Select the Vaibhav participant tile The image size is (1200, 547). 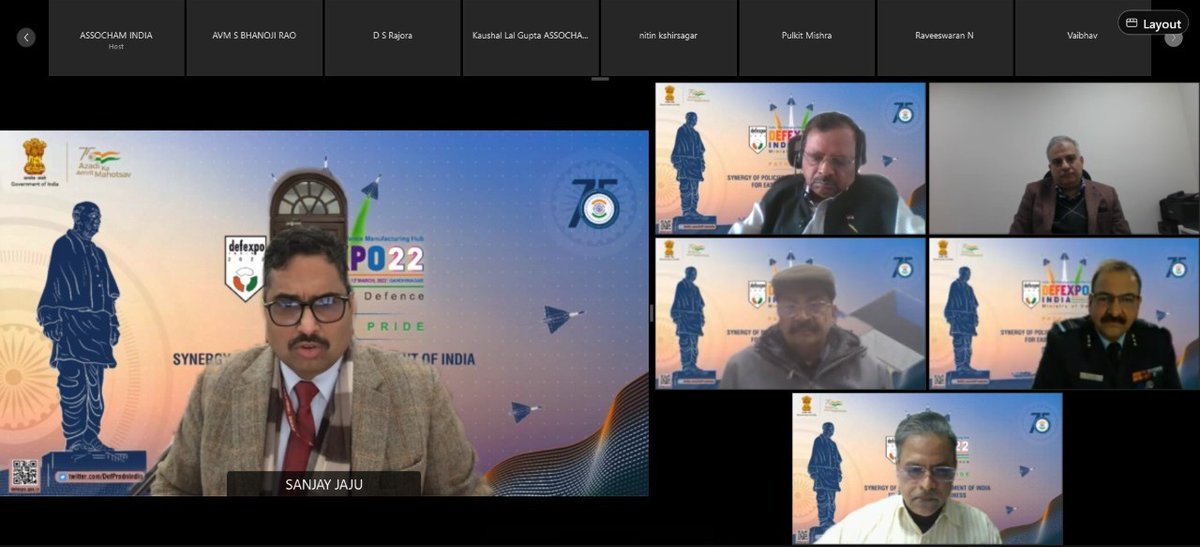point(1082,38)
